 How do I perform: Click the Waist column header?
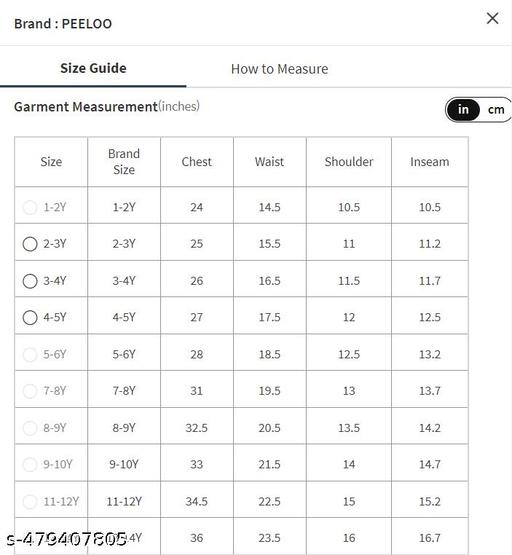pos(269,162)
